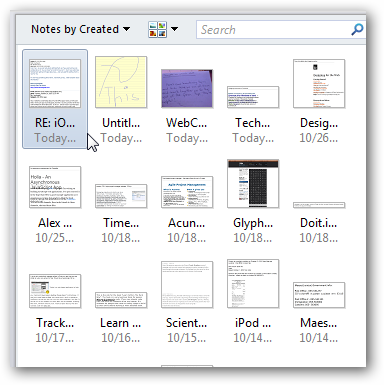
Task: Click the "Alex ..." note title
Action: coord(55,223)
